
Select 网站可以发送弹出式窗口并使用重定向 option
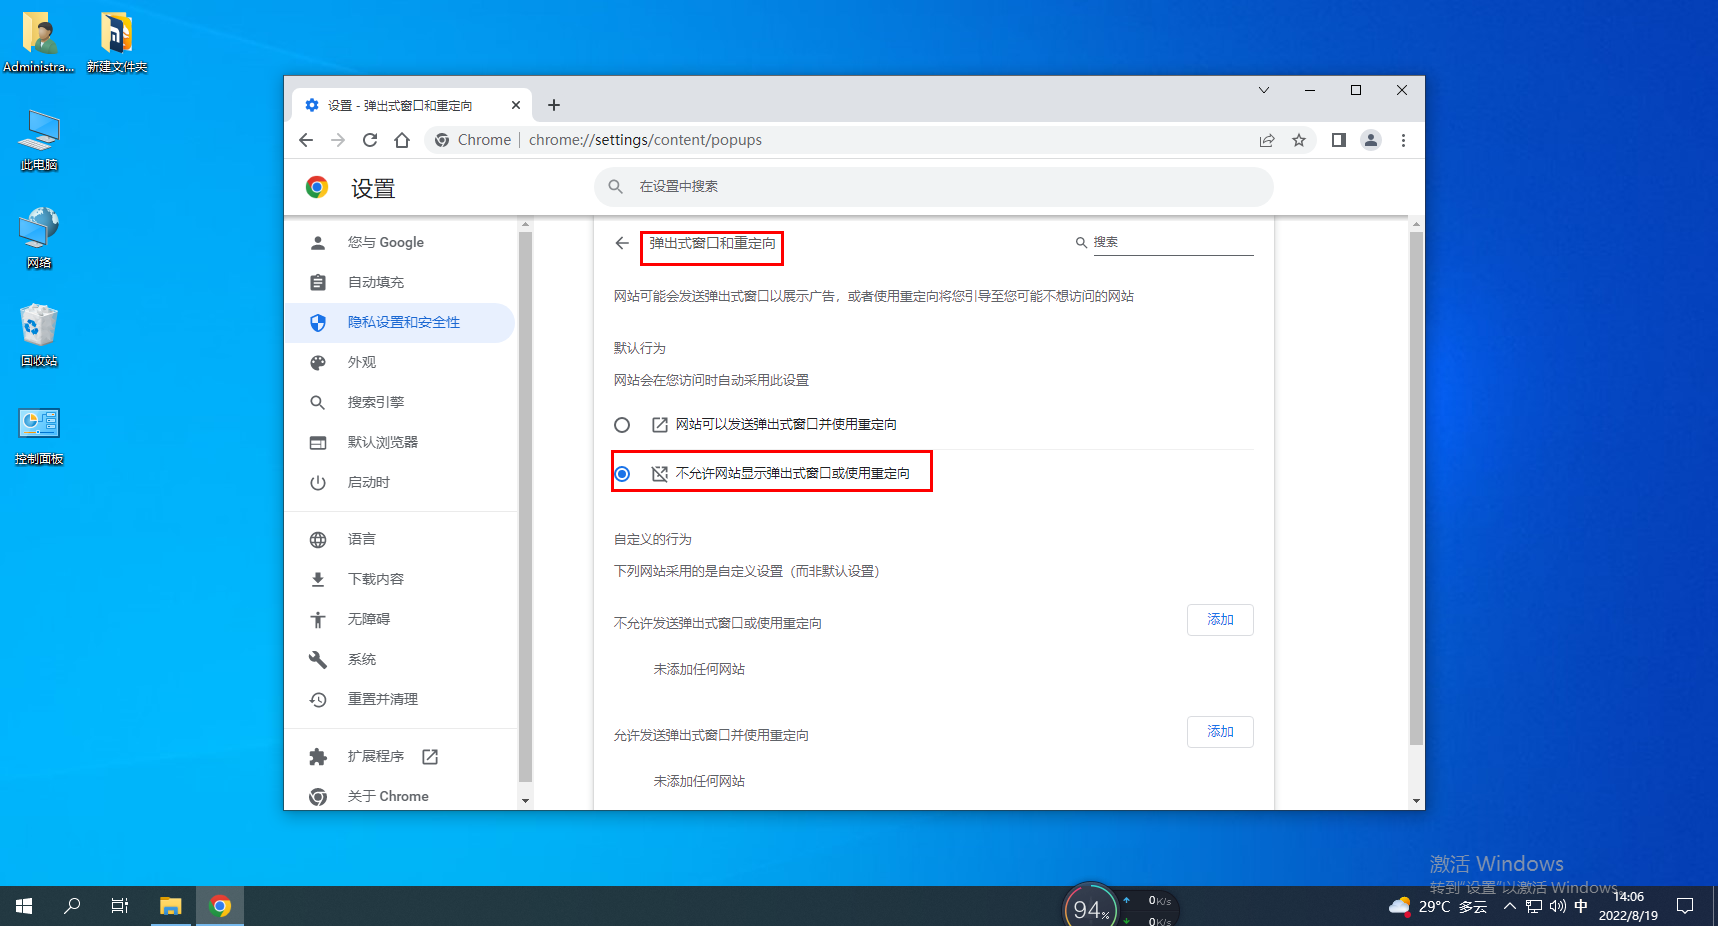click(x=622, y=424)
